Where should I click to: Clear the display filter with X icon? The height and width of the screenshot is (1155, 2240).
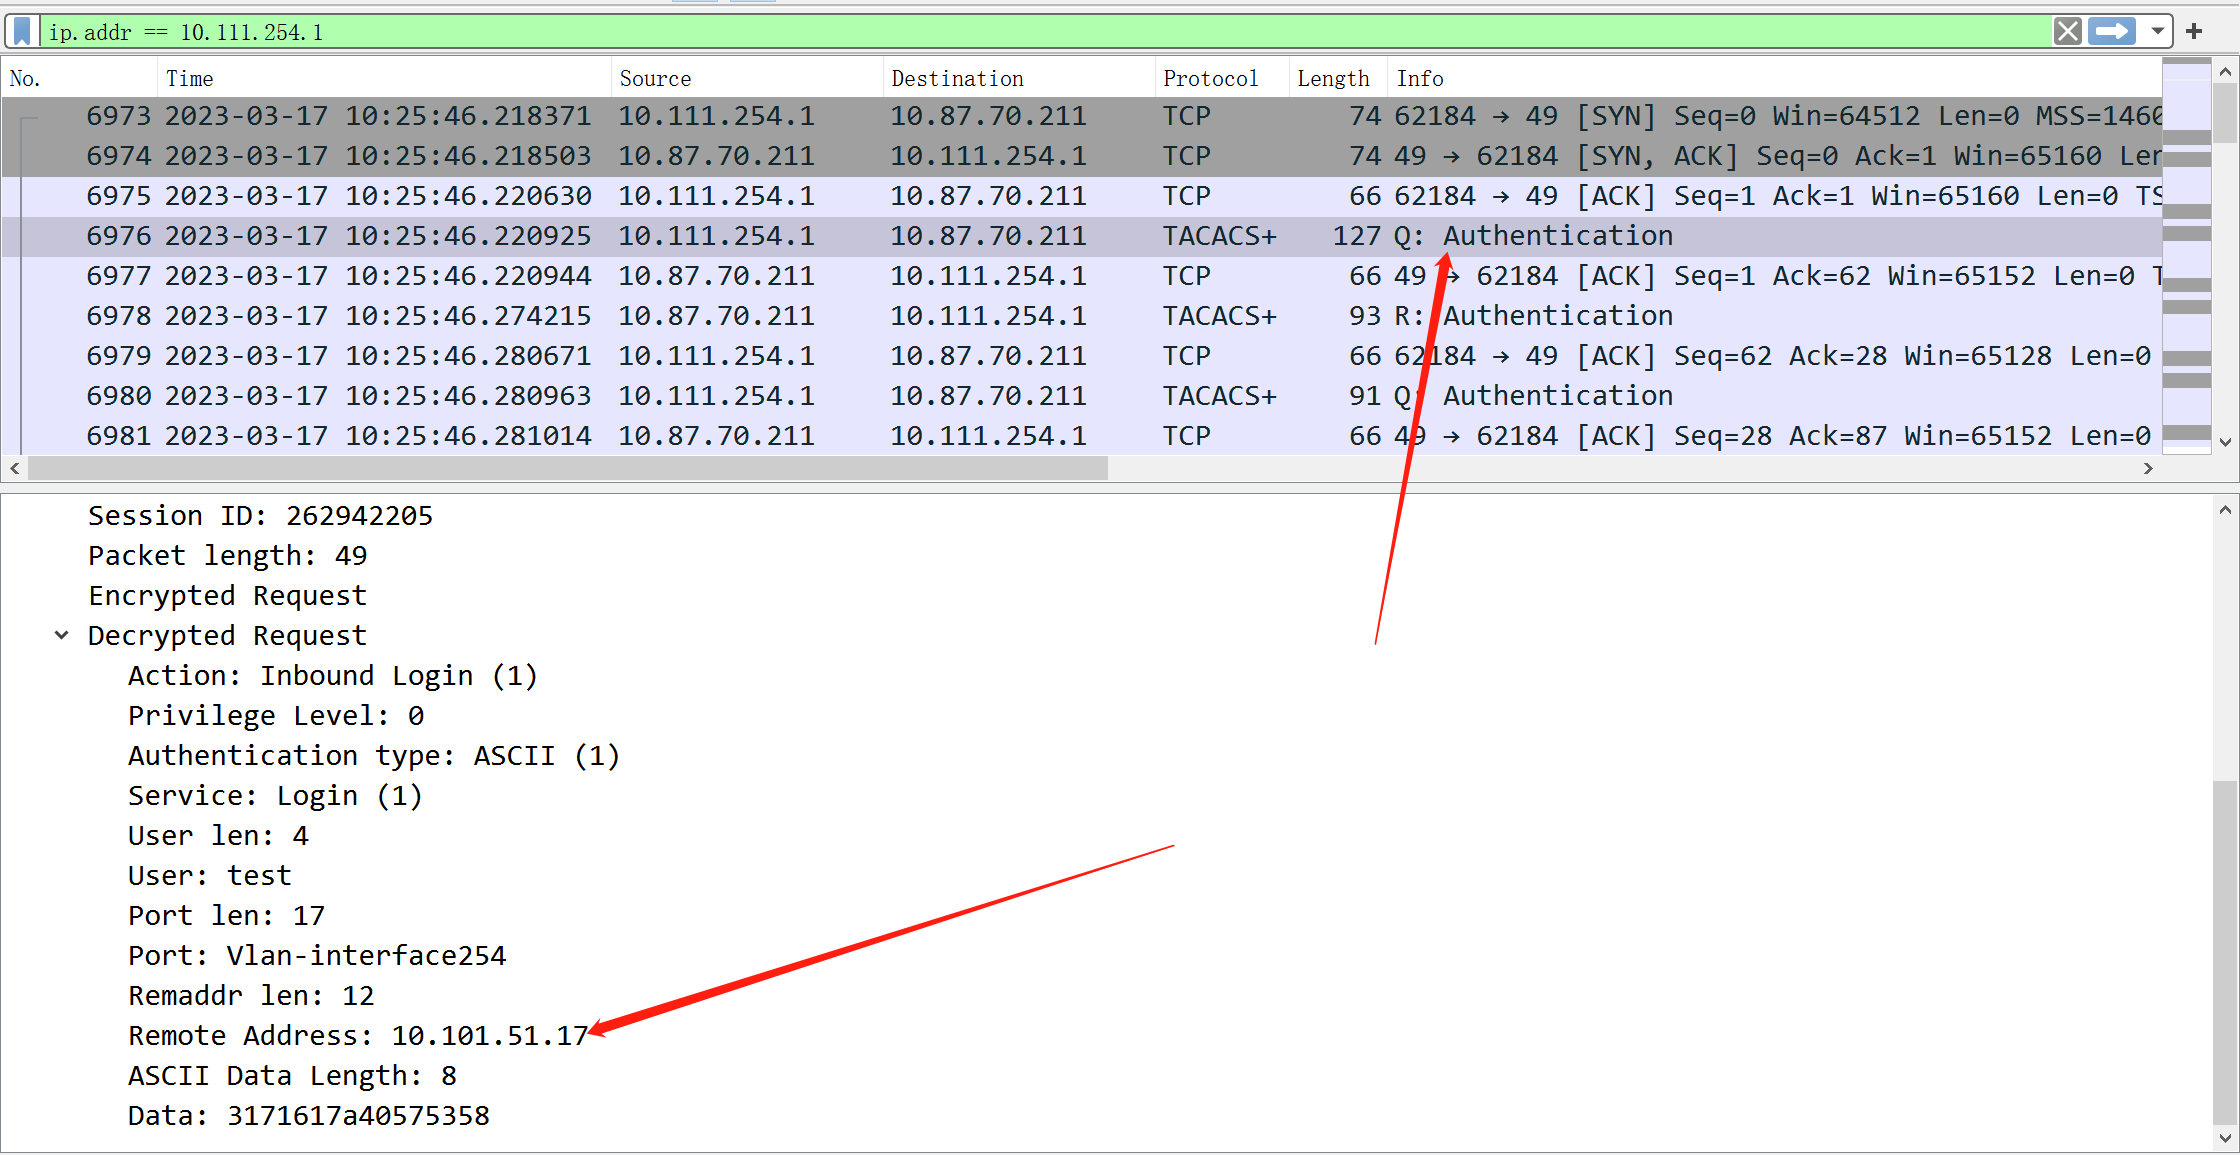tap(2067, 31)
